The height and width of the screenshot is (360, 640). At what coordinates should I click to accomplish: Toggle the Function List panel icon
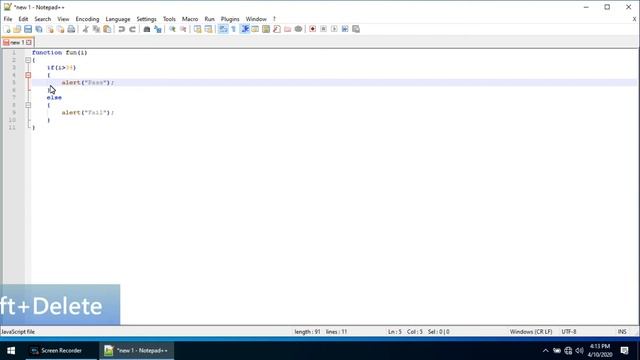[277, 29]
